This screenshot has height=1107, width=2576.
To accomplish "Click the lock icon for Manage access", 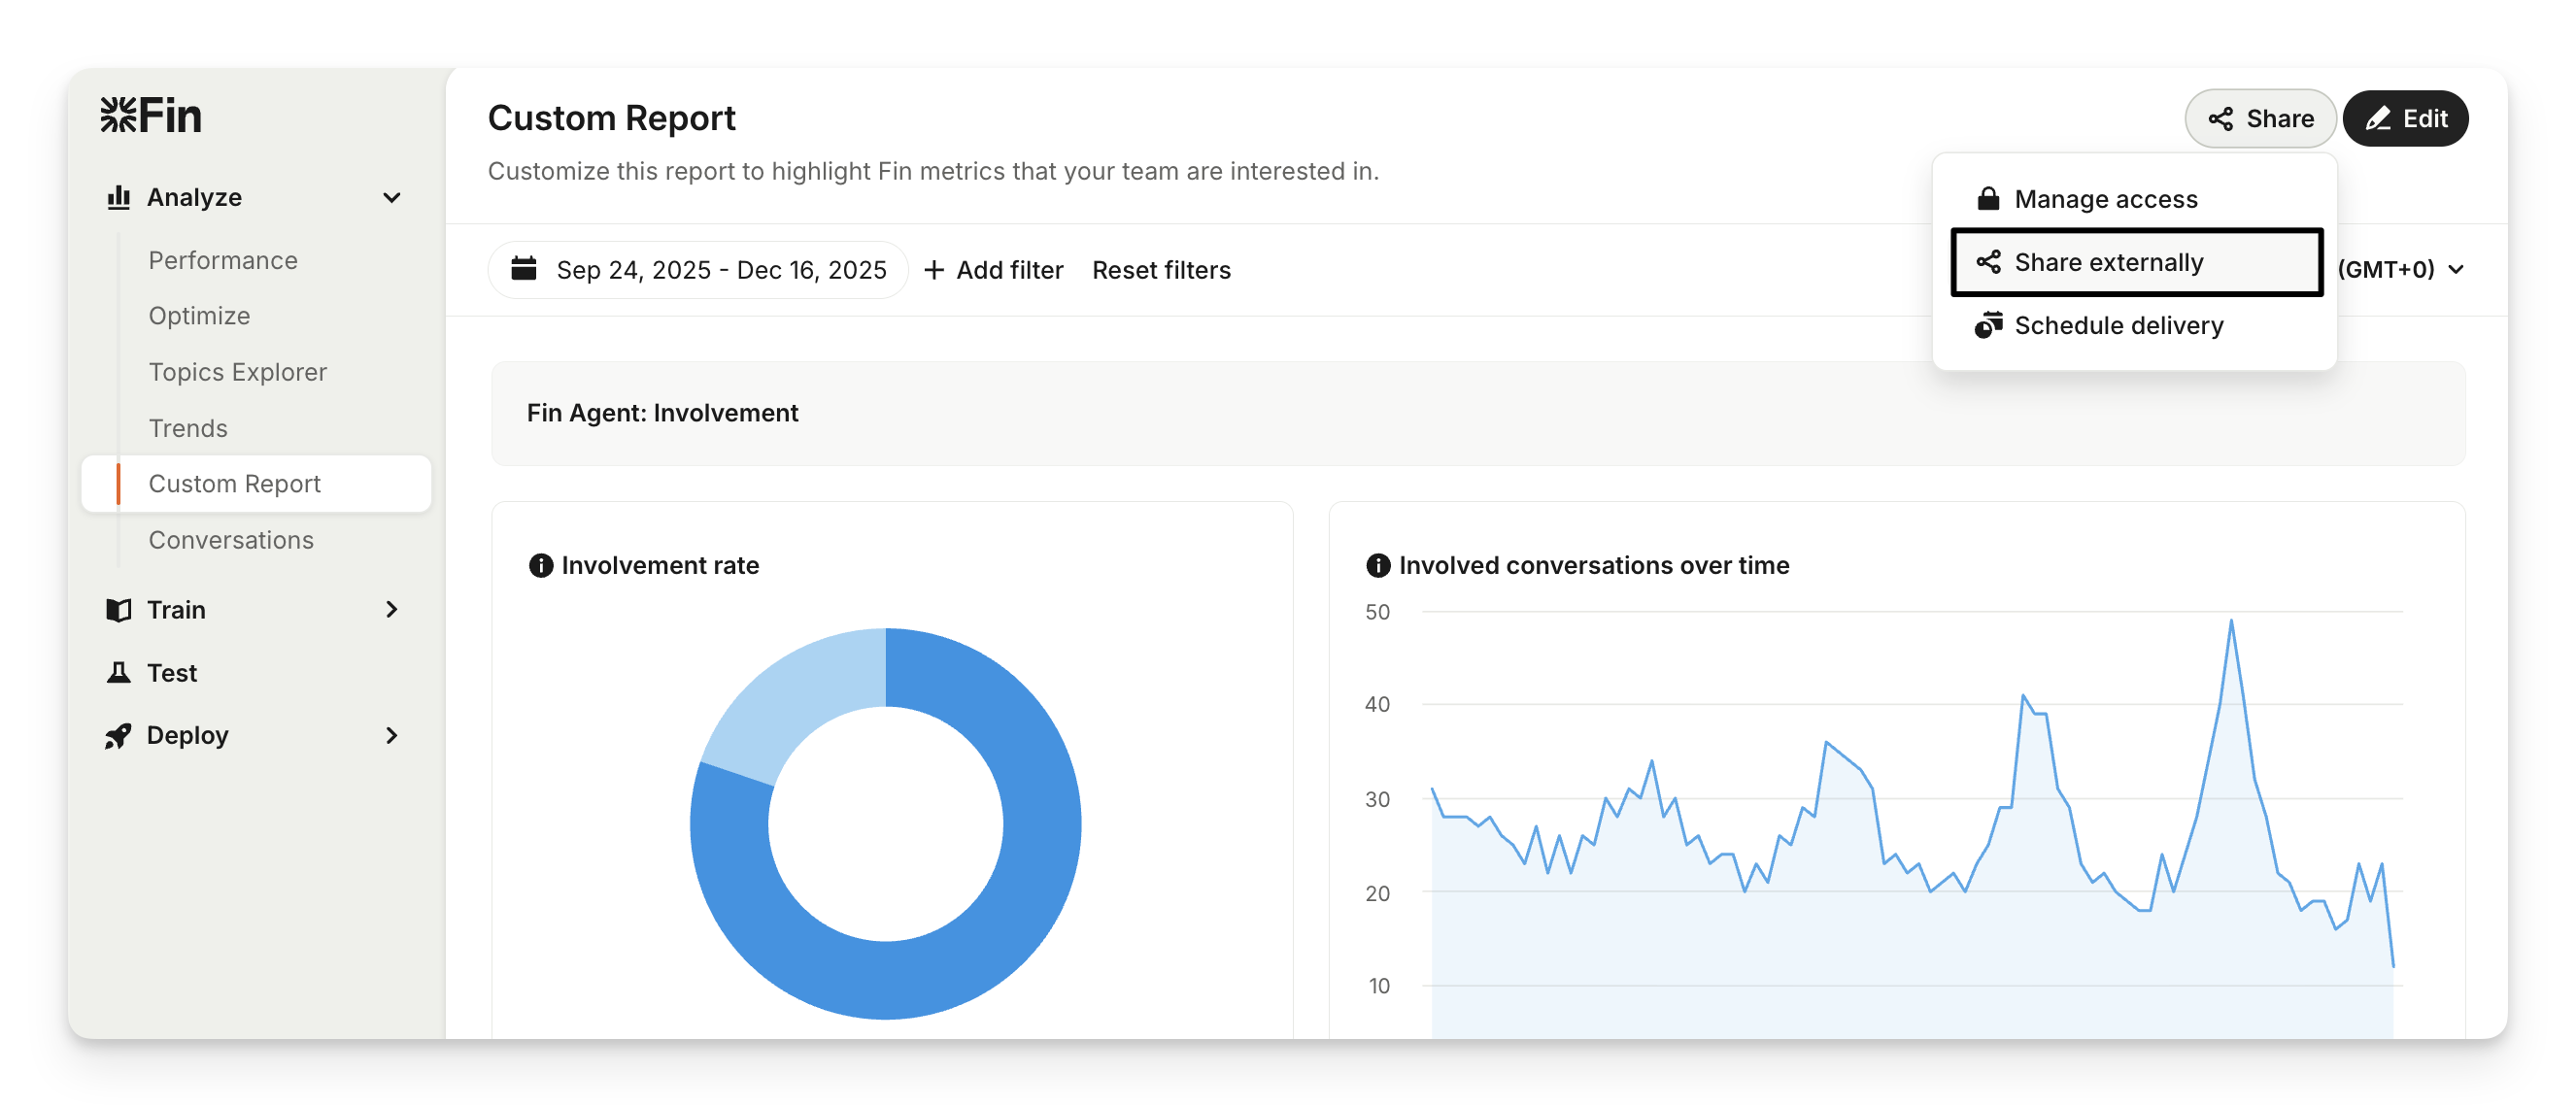I will (x=1988, y=199).
